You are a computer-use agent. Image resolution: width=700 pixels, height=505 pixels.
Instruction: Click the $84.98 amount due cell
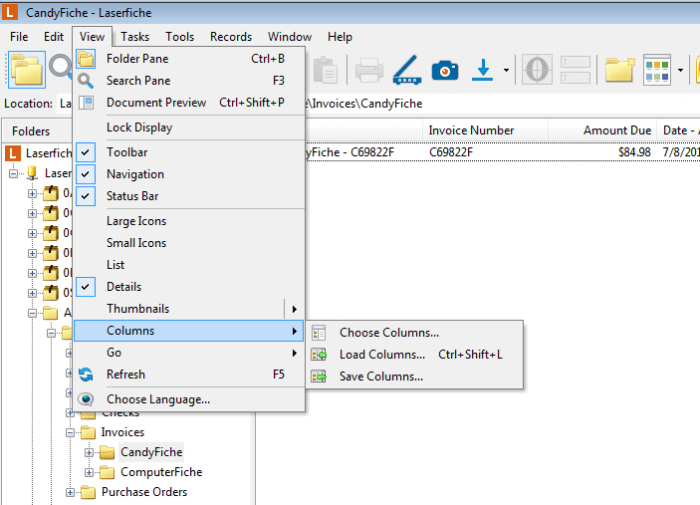coord(634,153)
